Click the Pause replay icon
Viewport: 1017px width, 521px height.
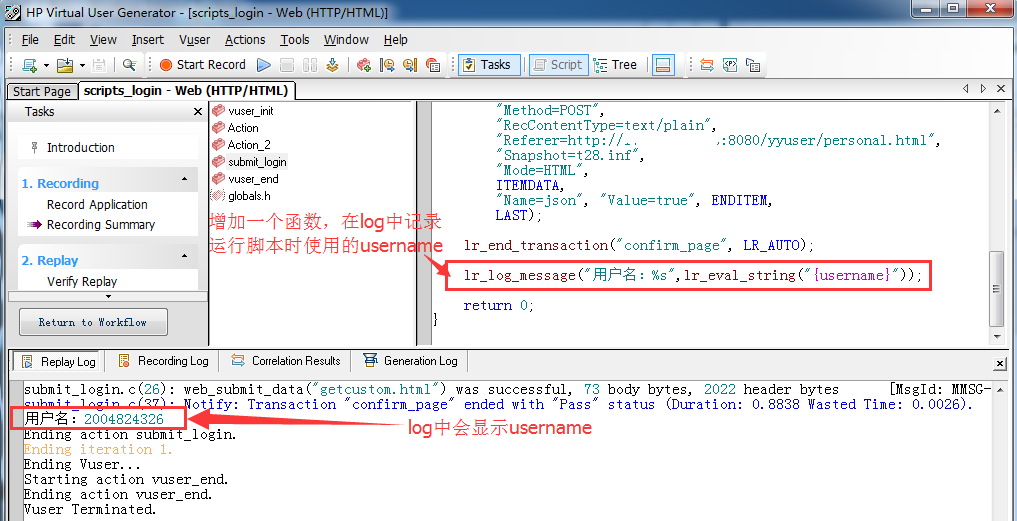pos(309,65)
